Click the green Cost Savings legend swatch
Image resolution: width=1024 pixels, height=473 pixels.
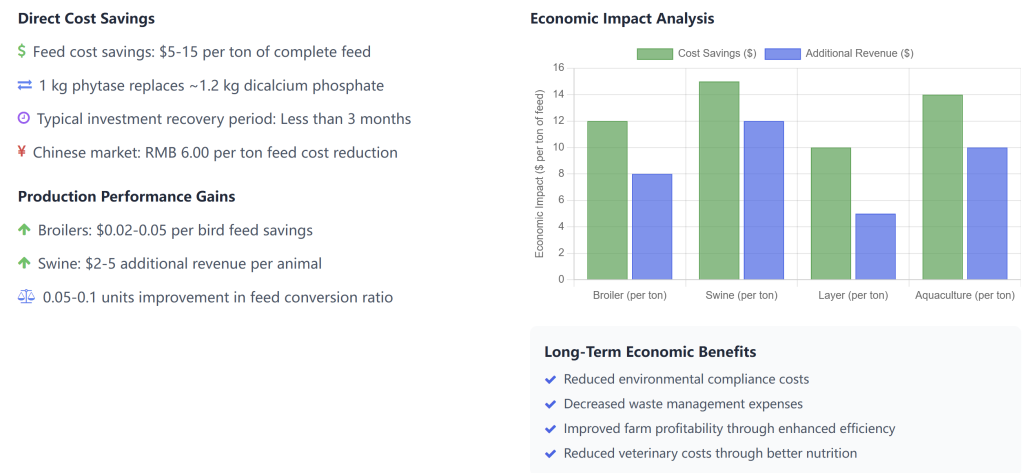click(x=655, y=53)
